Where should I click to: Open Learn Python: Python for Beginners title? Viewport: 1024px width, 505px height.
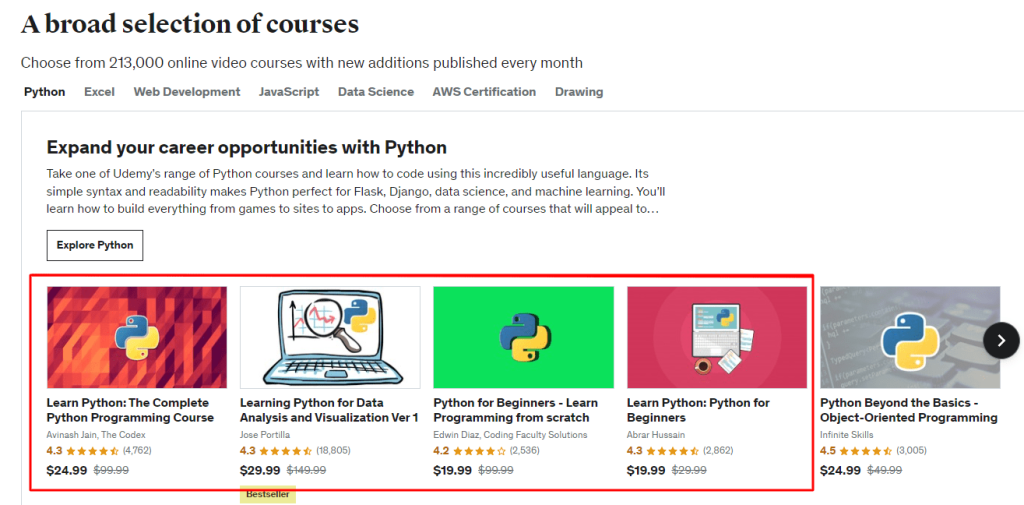[x=698, y=410]
